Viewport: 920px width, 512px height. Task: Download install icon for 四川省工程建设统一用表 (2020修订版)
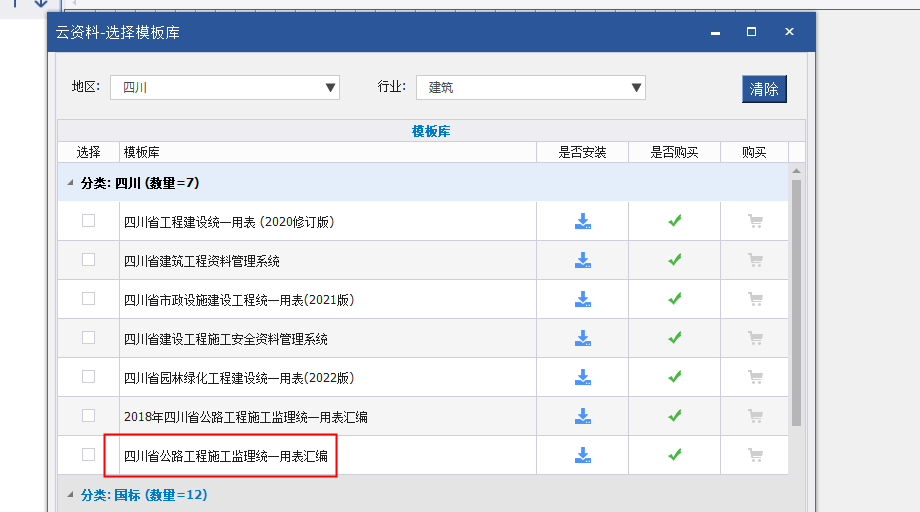tap(583, 221)
